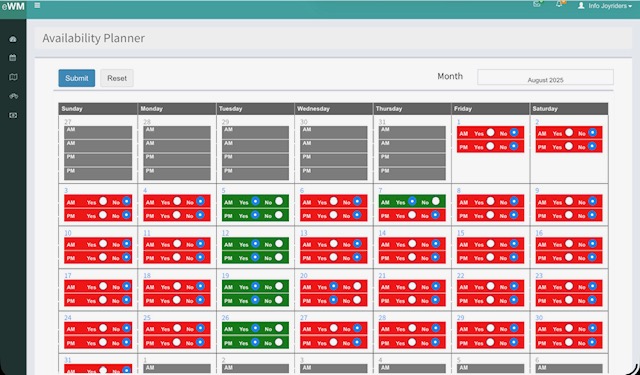Click the date number 20 on Wednesday
The height and width of the screenshot is (375, 640).
(x=304, y=276)
